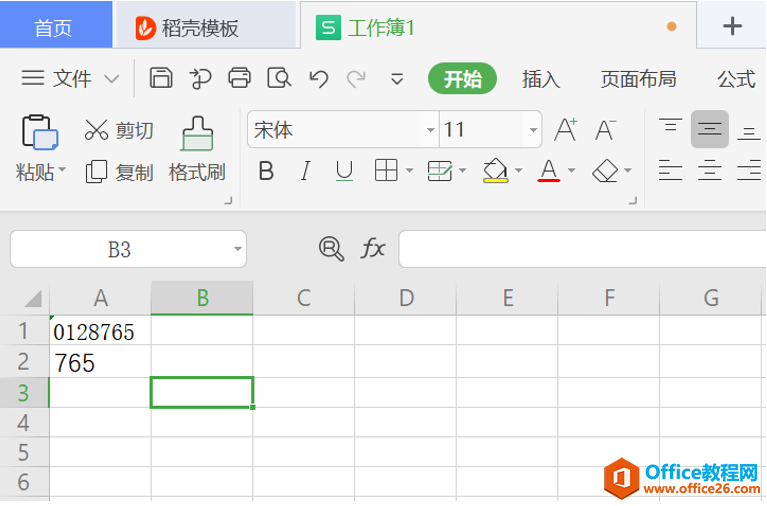
Task: Click the export to PDF icon
Action: point(201,78)
